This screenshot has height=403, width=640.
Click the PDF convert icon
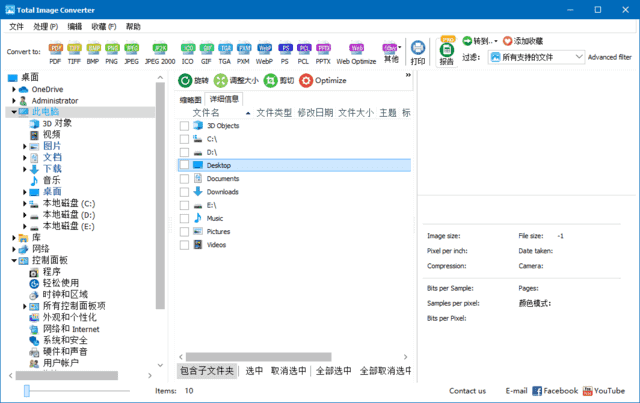click(x=55, y=51)
